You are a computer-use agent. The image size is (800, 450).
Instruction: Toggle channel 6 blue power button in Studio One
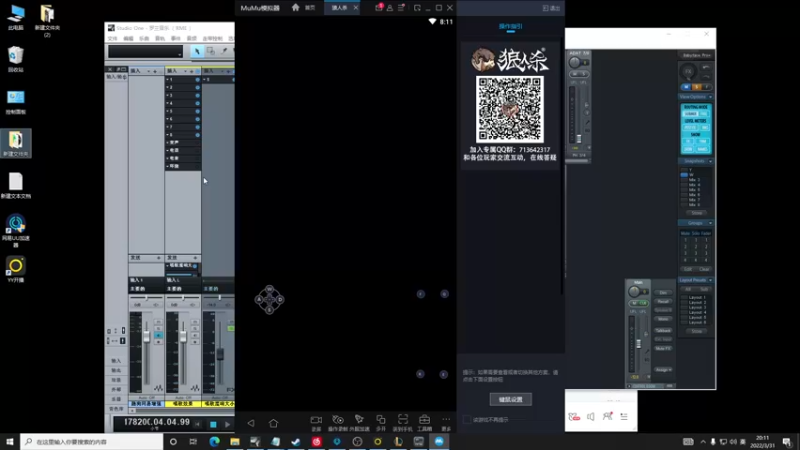click(x=197, y=119)
